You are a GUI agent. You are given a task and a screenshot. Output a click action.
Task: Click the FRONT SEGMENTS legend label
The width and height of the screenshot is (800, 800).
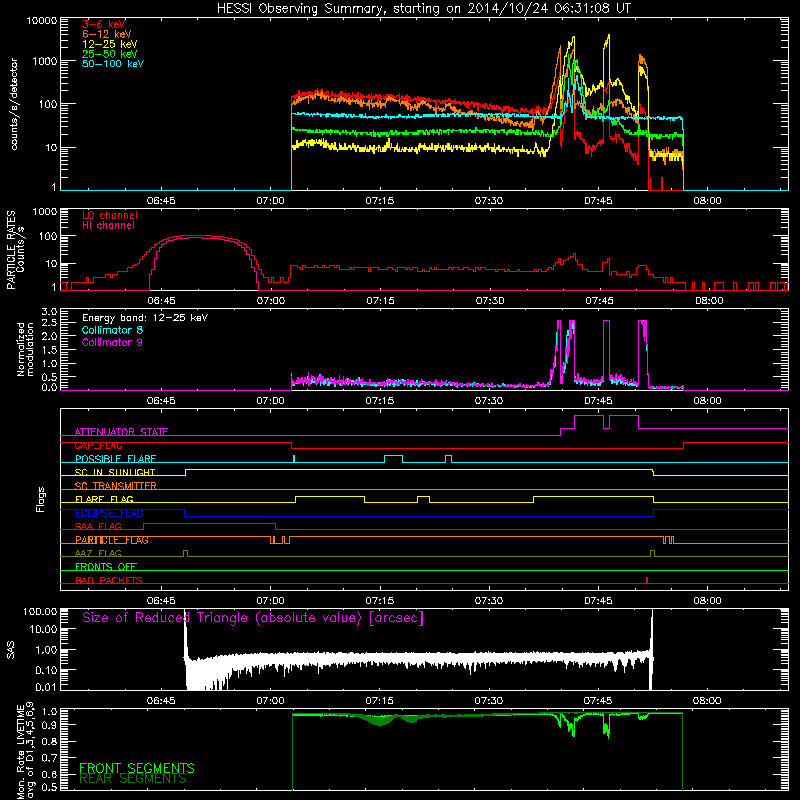tap(137, 768)
